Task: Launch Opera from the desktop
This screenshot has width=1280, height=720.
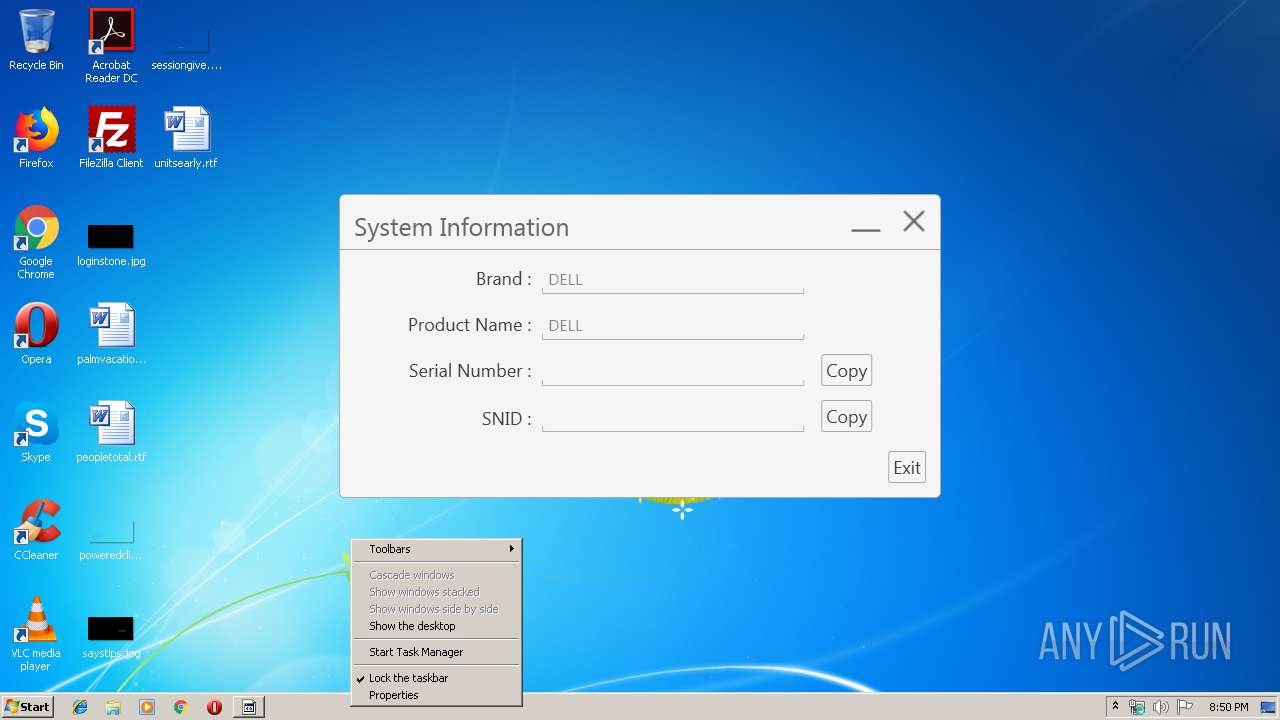Action: [x=36, y=334]
